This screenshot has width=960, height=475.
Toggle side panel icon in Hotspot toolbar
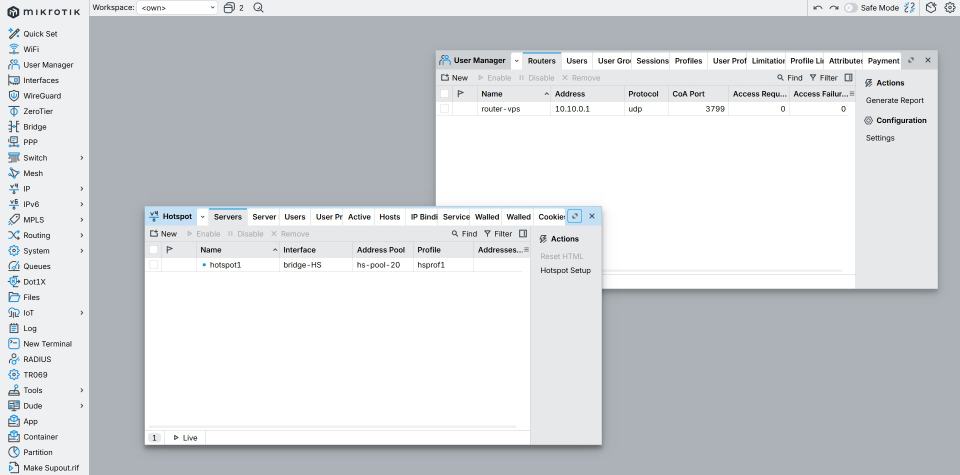tap(523, 234)
